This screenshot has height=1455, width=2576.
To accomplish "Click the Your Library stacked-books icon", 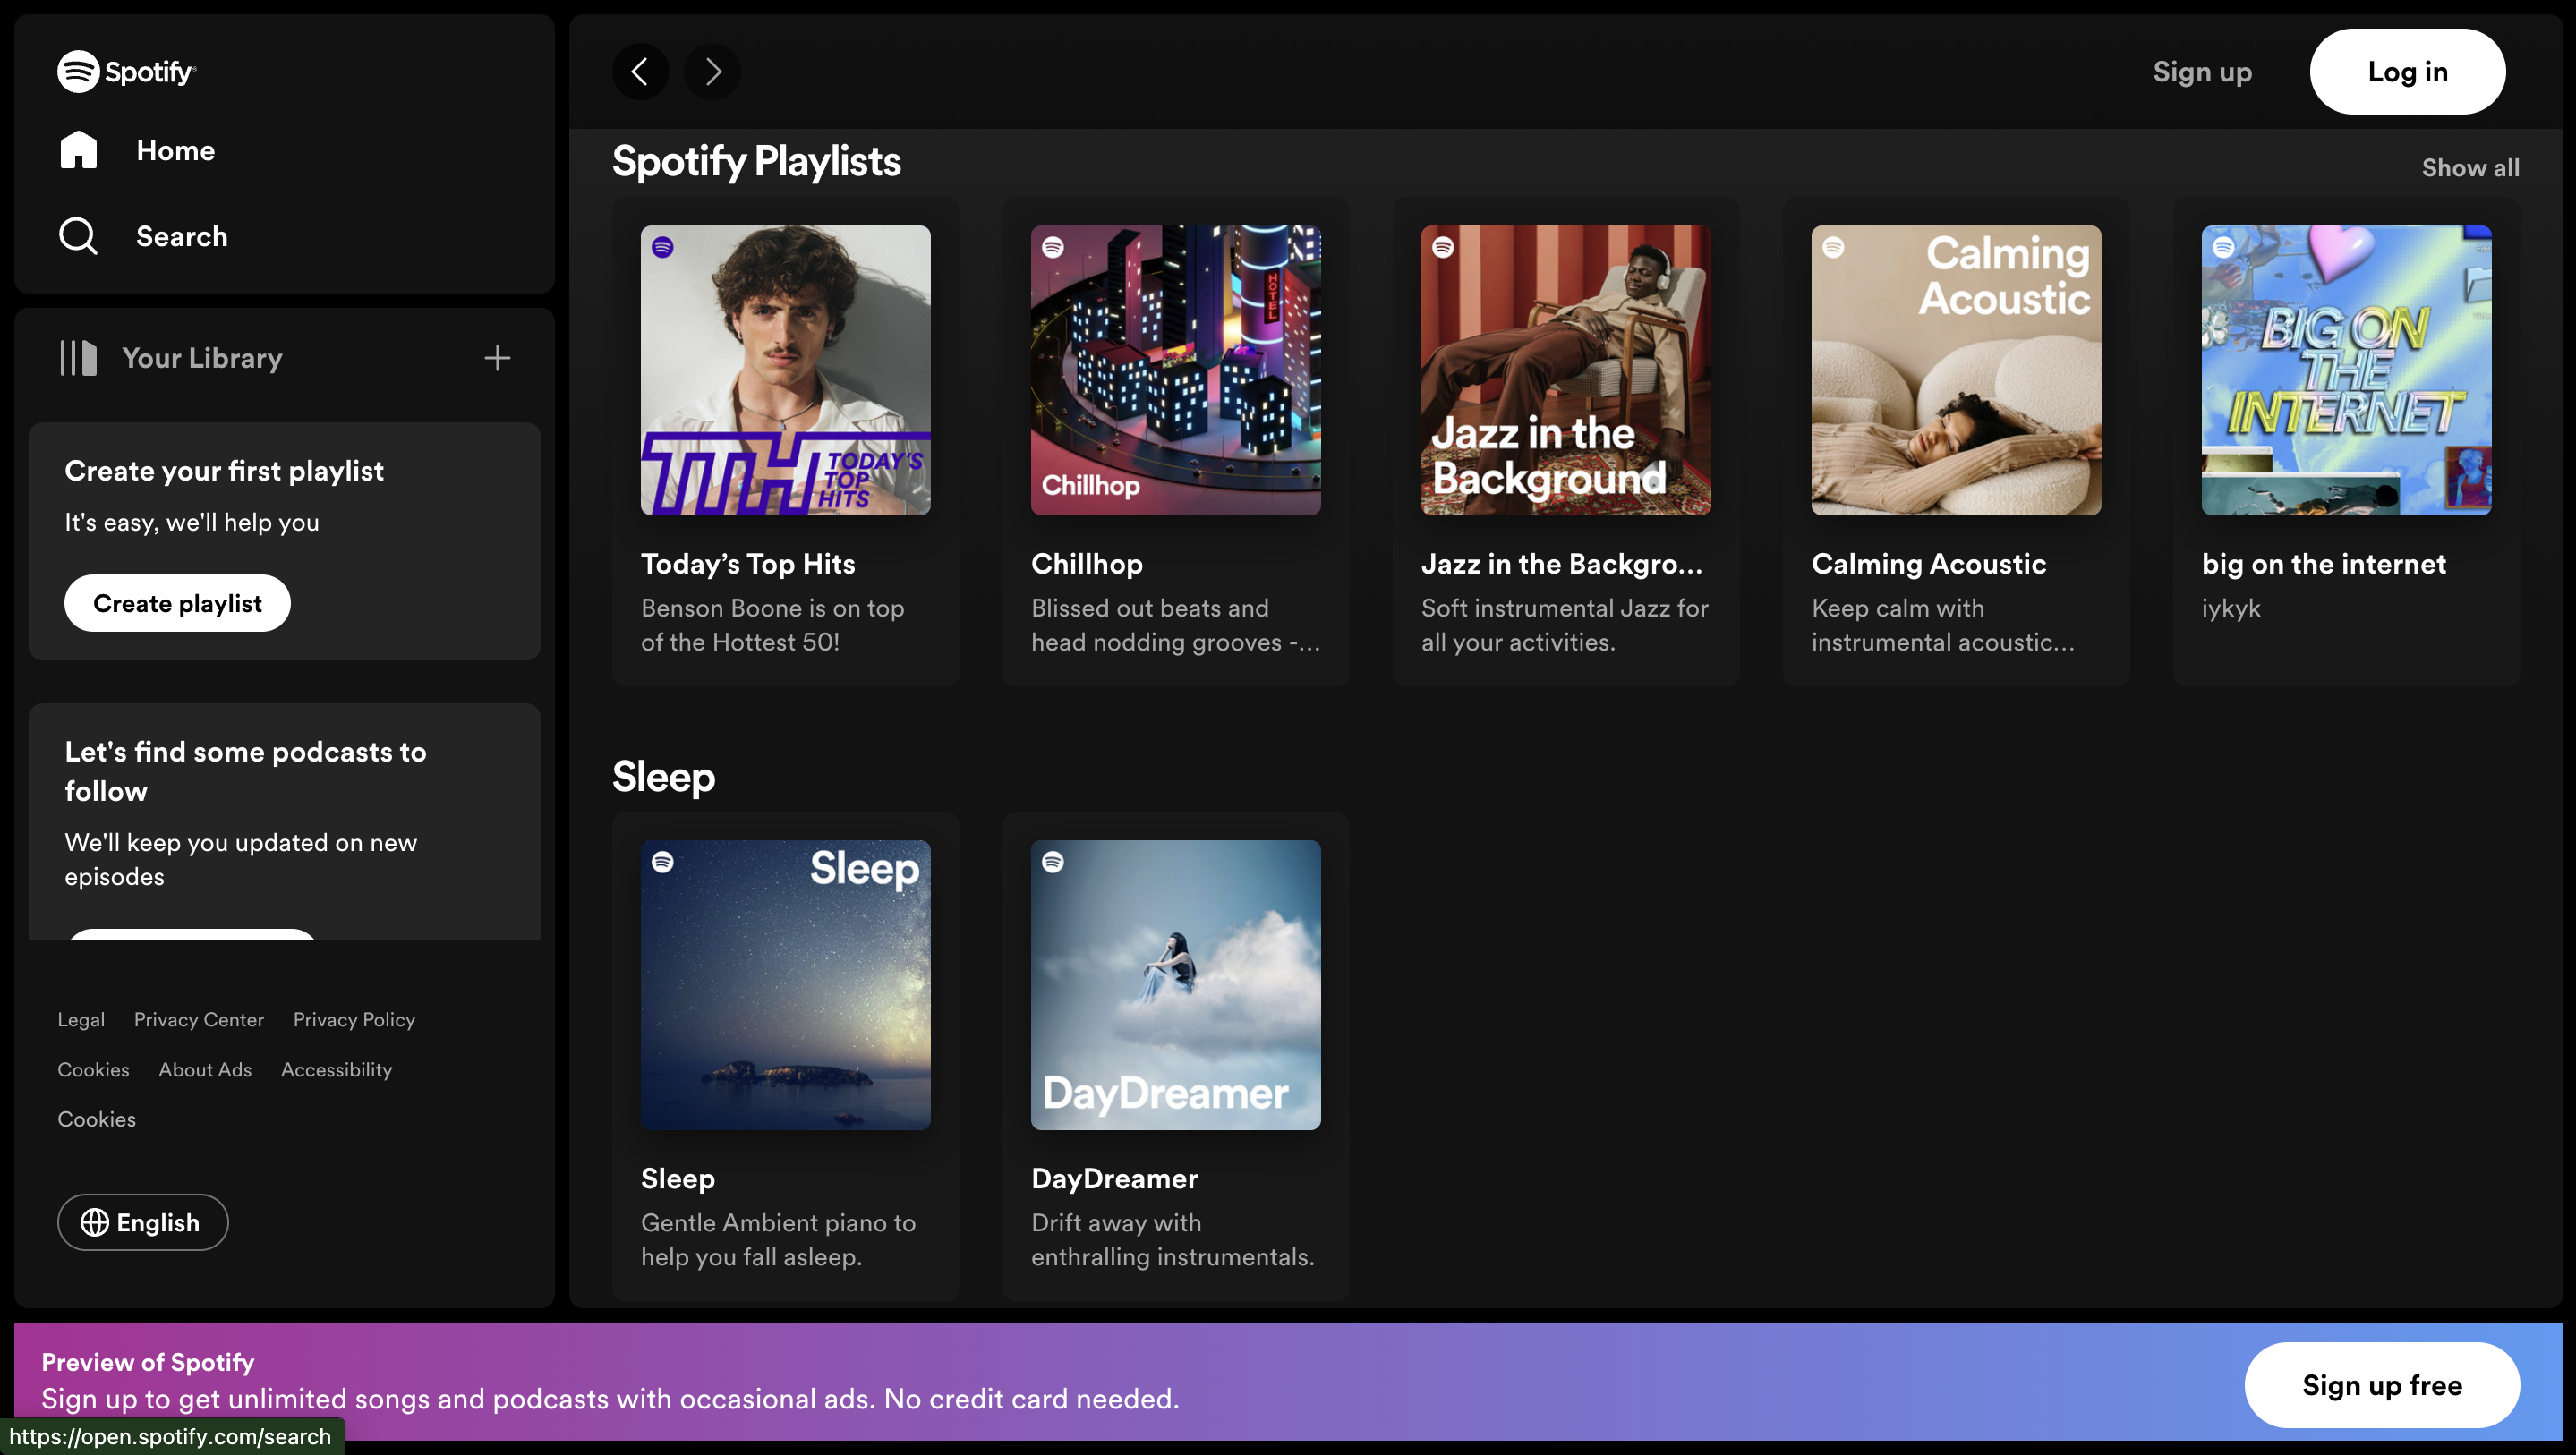I will coord(78,358).
